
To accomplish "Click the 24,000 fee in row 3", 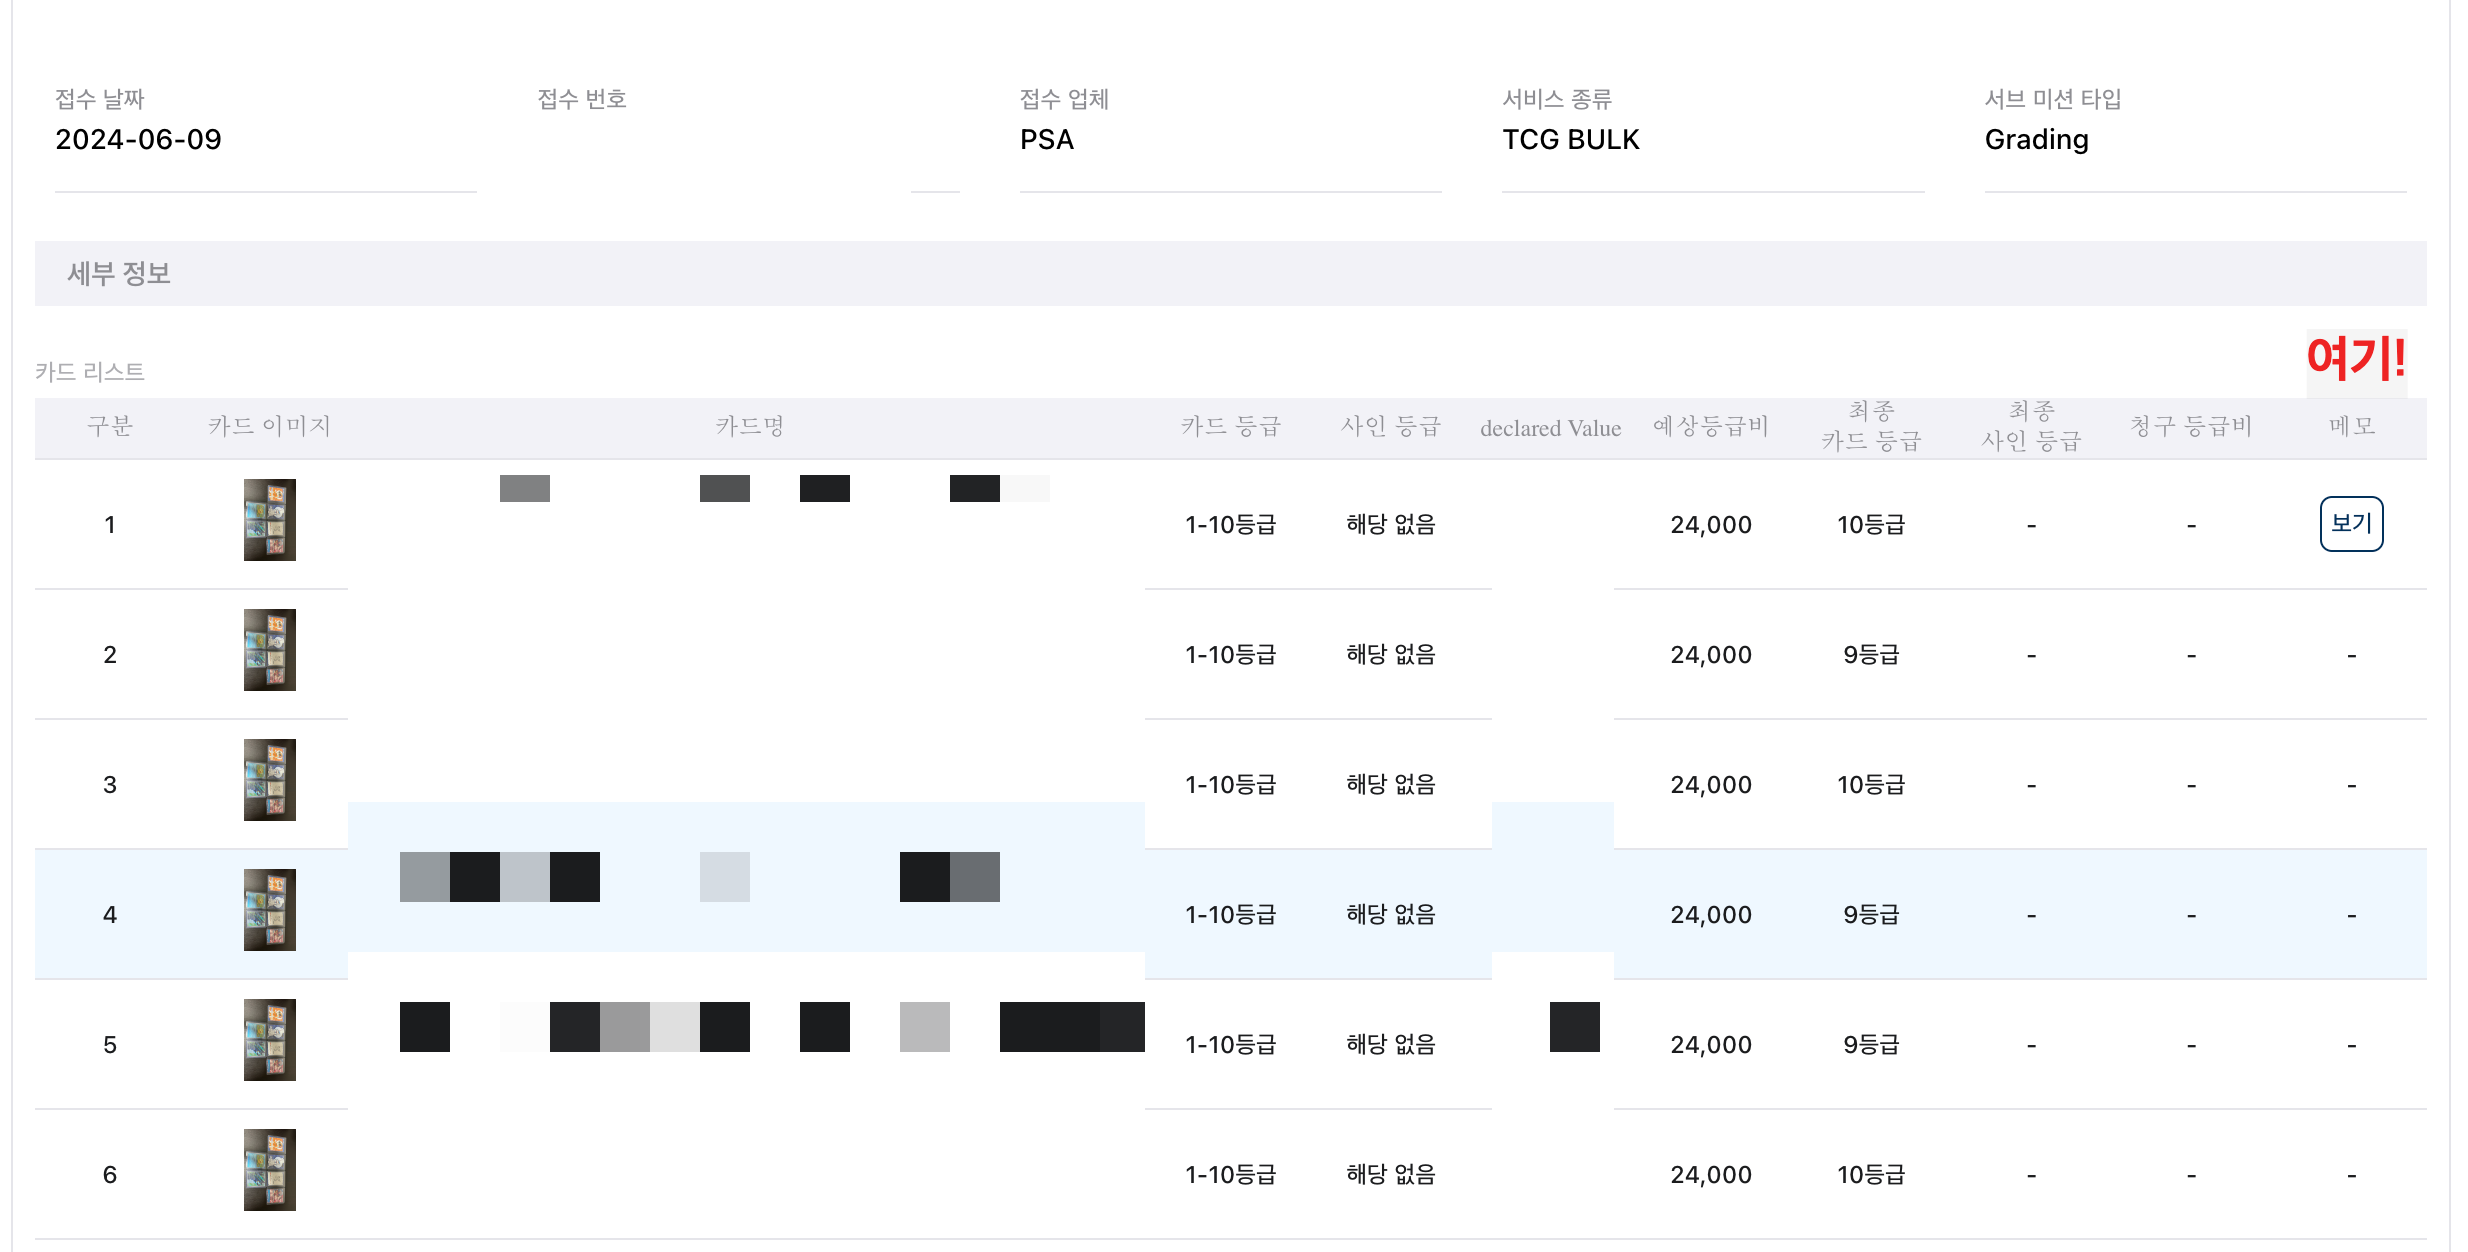I will (x=1711, y=785).
